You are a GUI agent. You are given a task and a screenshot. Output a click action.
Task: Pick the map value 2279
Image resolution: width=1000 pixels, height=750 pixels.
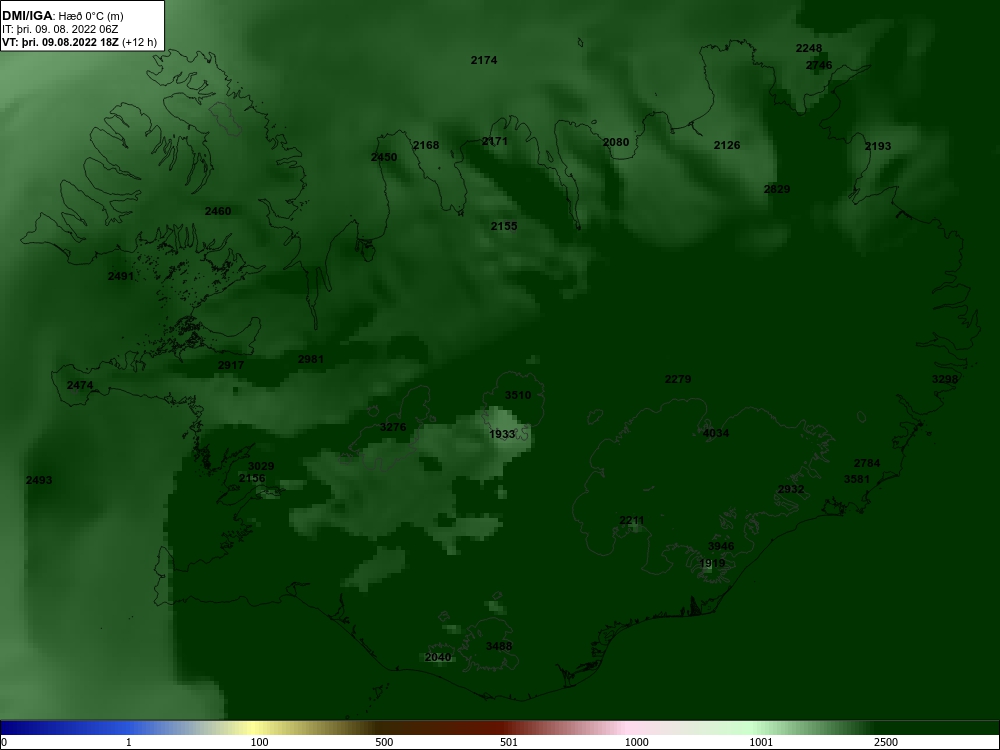pos(678,379)
